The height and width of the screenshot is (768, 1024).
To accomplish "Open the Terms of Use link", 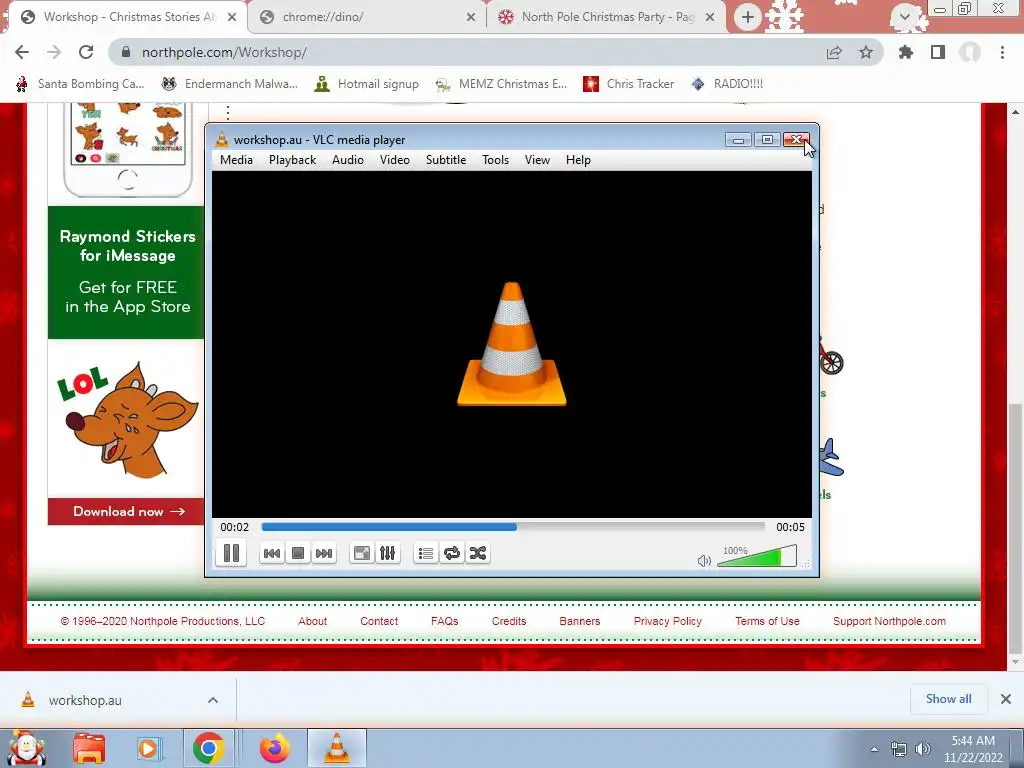I will coord(767,621).
